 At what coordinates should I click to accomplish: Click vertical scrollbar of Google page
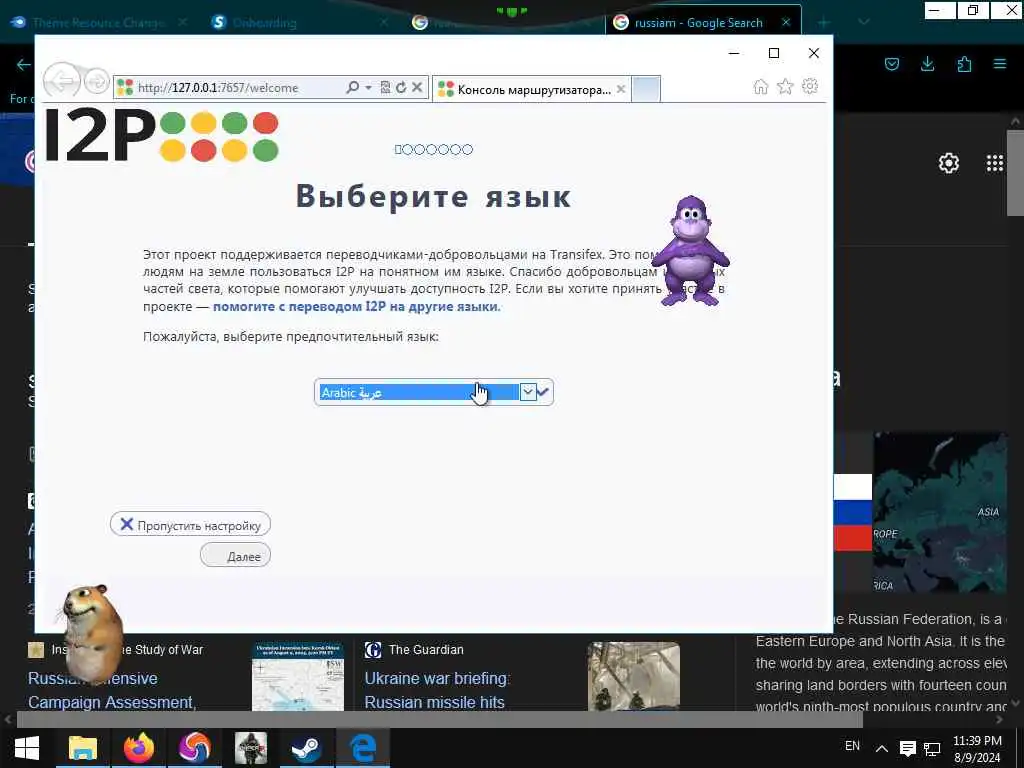click(x=1015, y=172)
